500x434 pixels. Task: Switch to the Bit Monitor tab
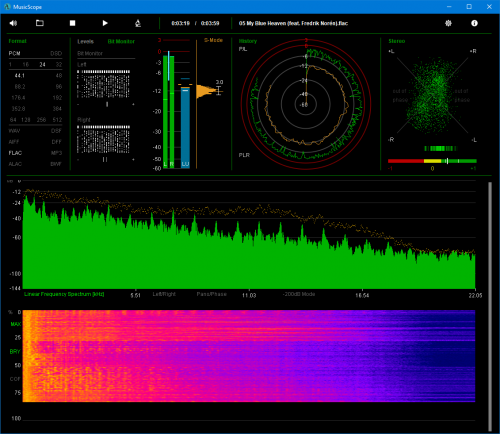coord(121,41)
